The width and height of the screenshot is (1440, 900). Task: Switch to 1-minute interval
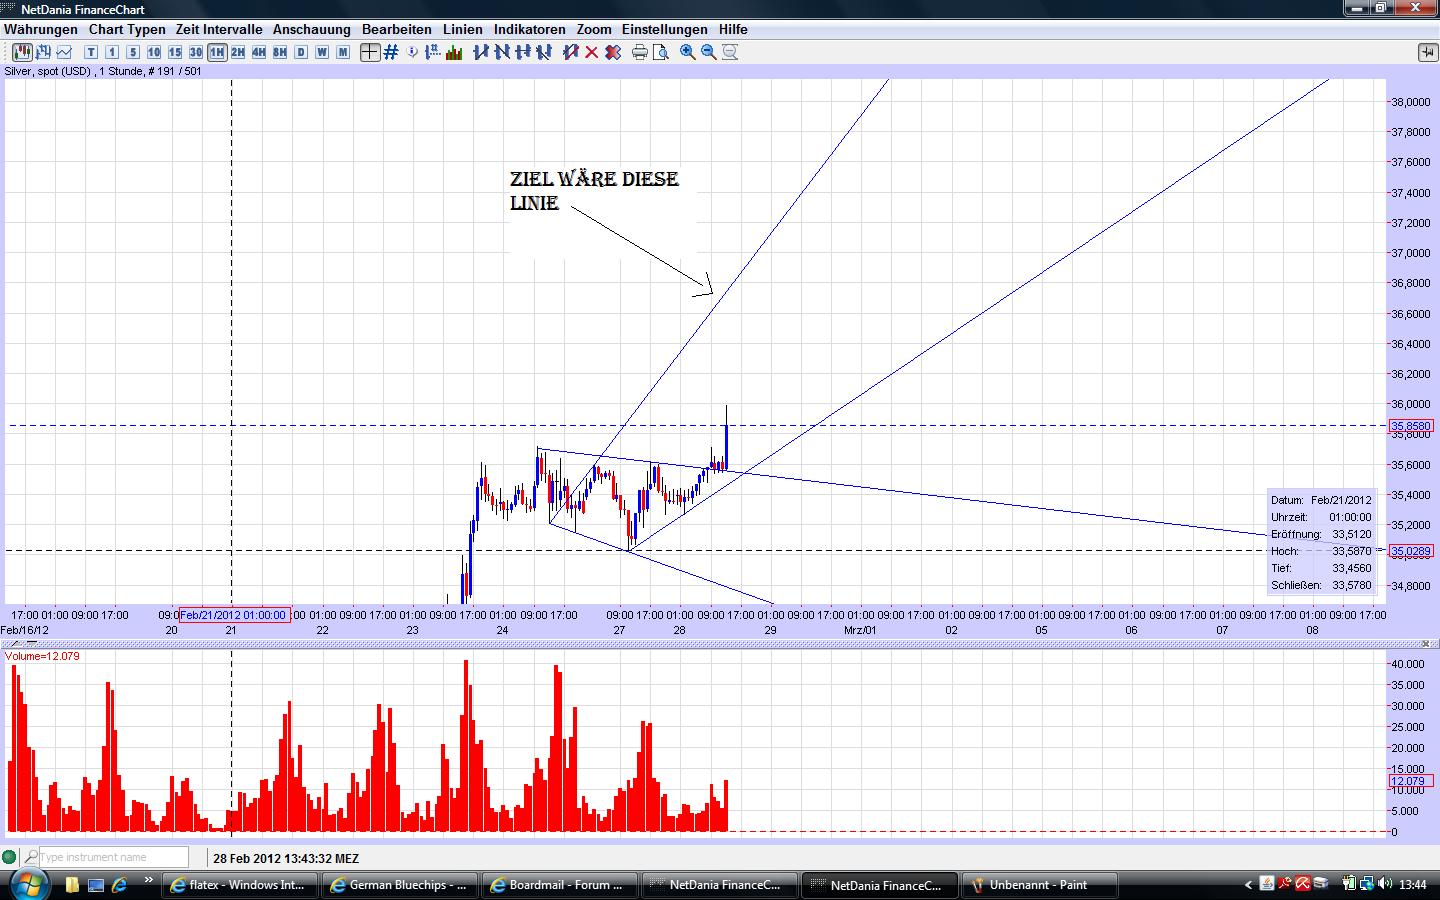[112, 52]
